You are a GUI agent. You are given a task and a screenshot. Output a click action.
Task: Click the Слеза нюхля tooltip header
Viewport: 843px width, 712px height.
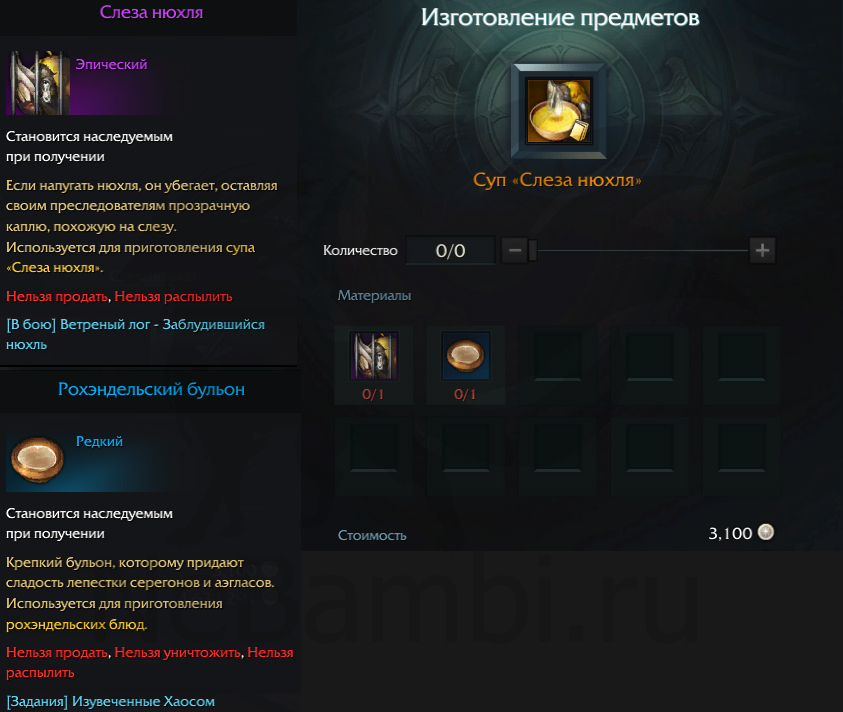tap(151, 12)
